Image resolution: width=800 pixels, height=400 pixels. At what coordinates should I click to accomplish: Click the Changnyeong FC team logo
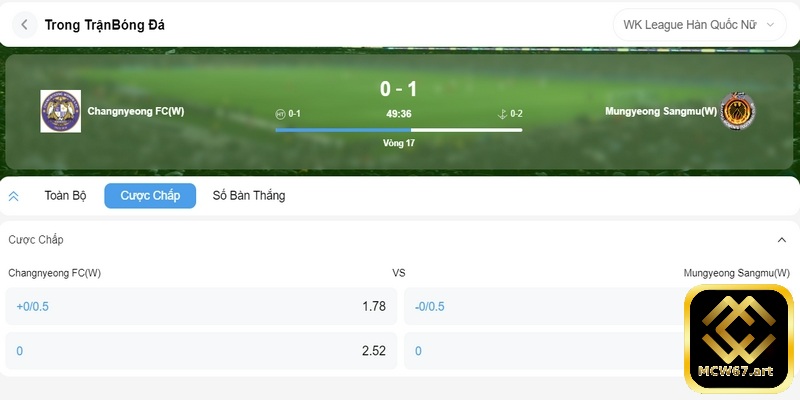click(60, 111)
